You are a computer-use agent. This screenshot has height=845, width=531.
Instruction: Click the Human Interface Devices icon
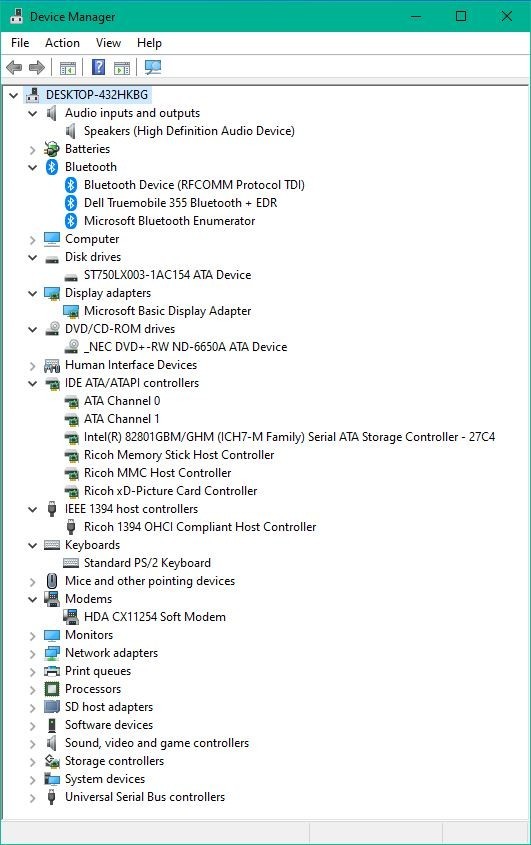pos(52,365)
